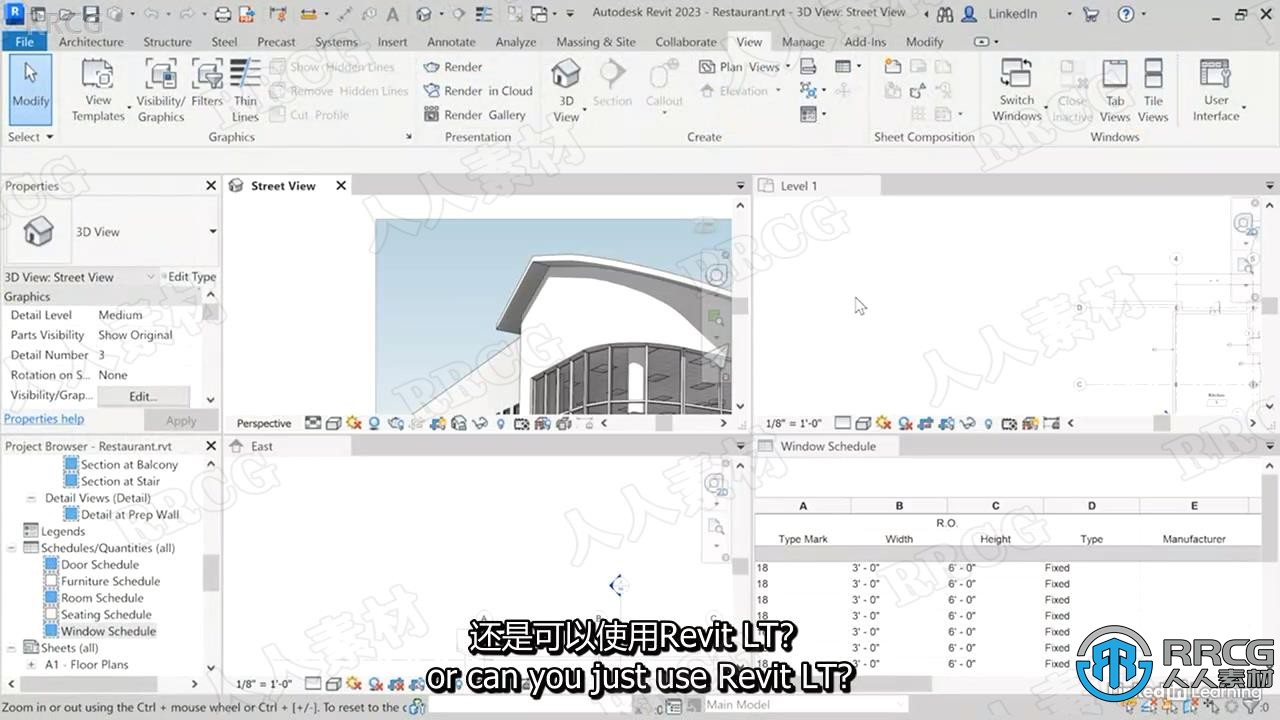The image size is (1280, 720).
Task: Activate the Window Schedule tab
Action: pyautogui.click(x=828, y=446)
